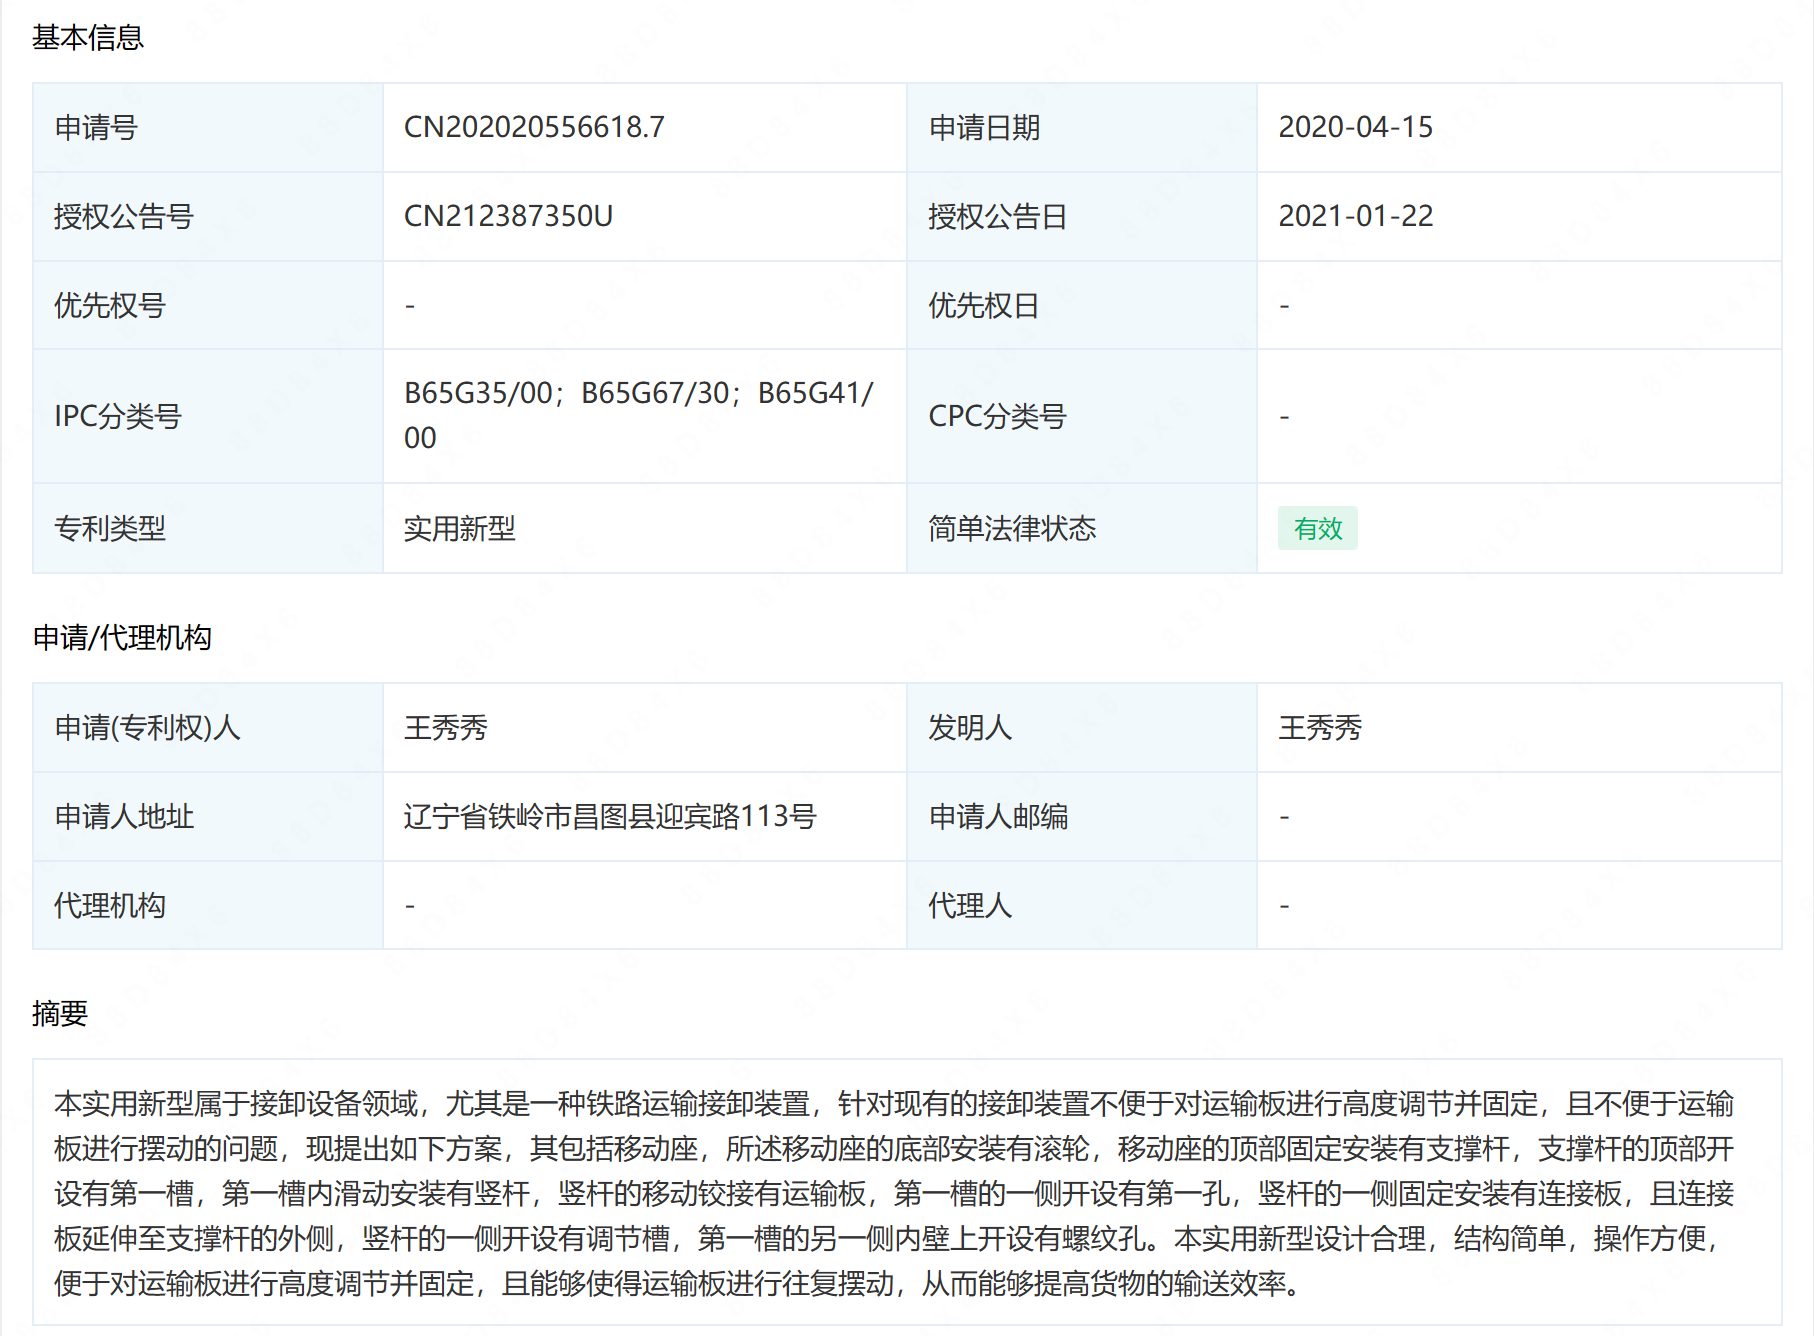1814x1336 pixels.
Task: Click the 授权公告号 label cell
Action: coord(208,216)
